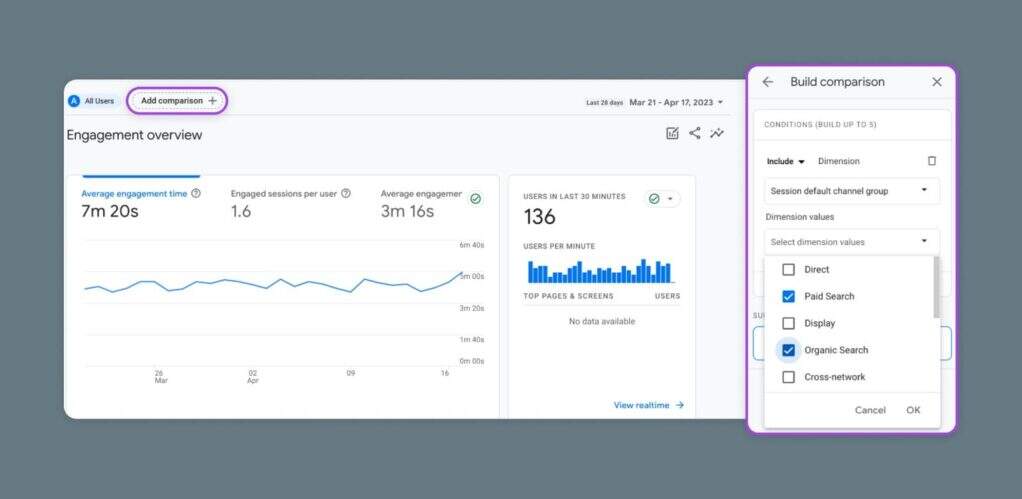Click help icon beside Average engagement time
This screenshot has width=1022, height=499.
click(x=196, y=194)
